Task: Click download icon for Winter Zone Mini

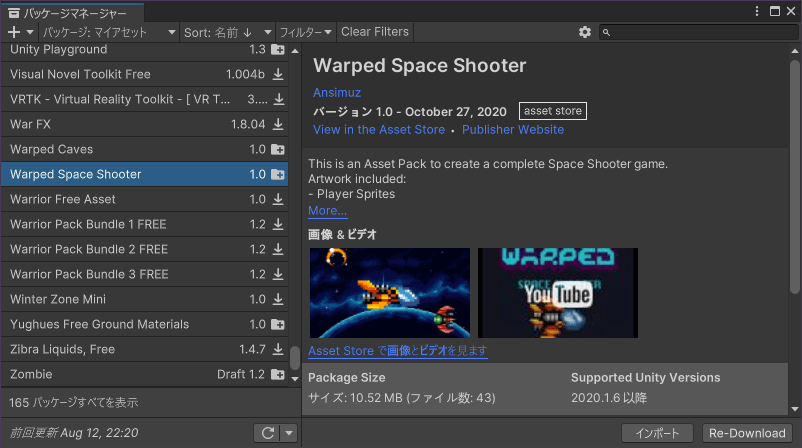Action: pos(278,299)
